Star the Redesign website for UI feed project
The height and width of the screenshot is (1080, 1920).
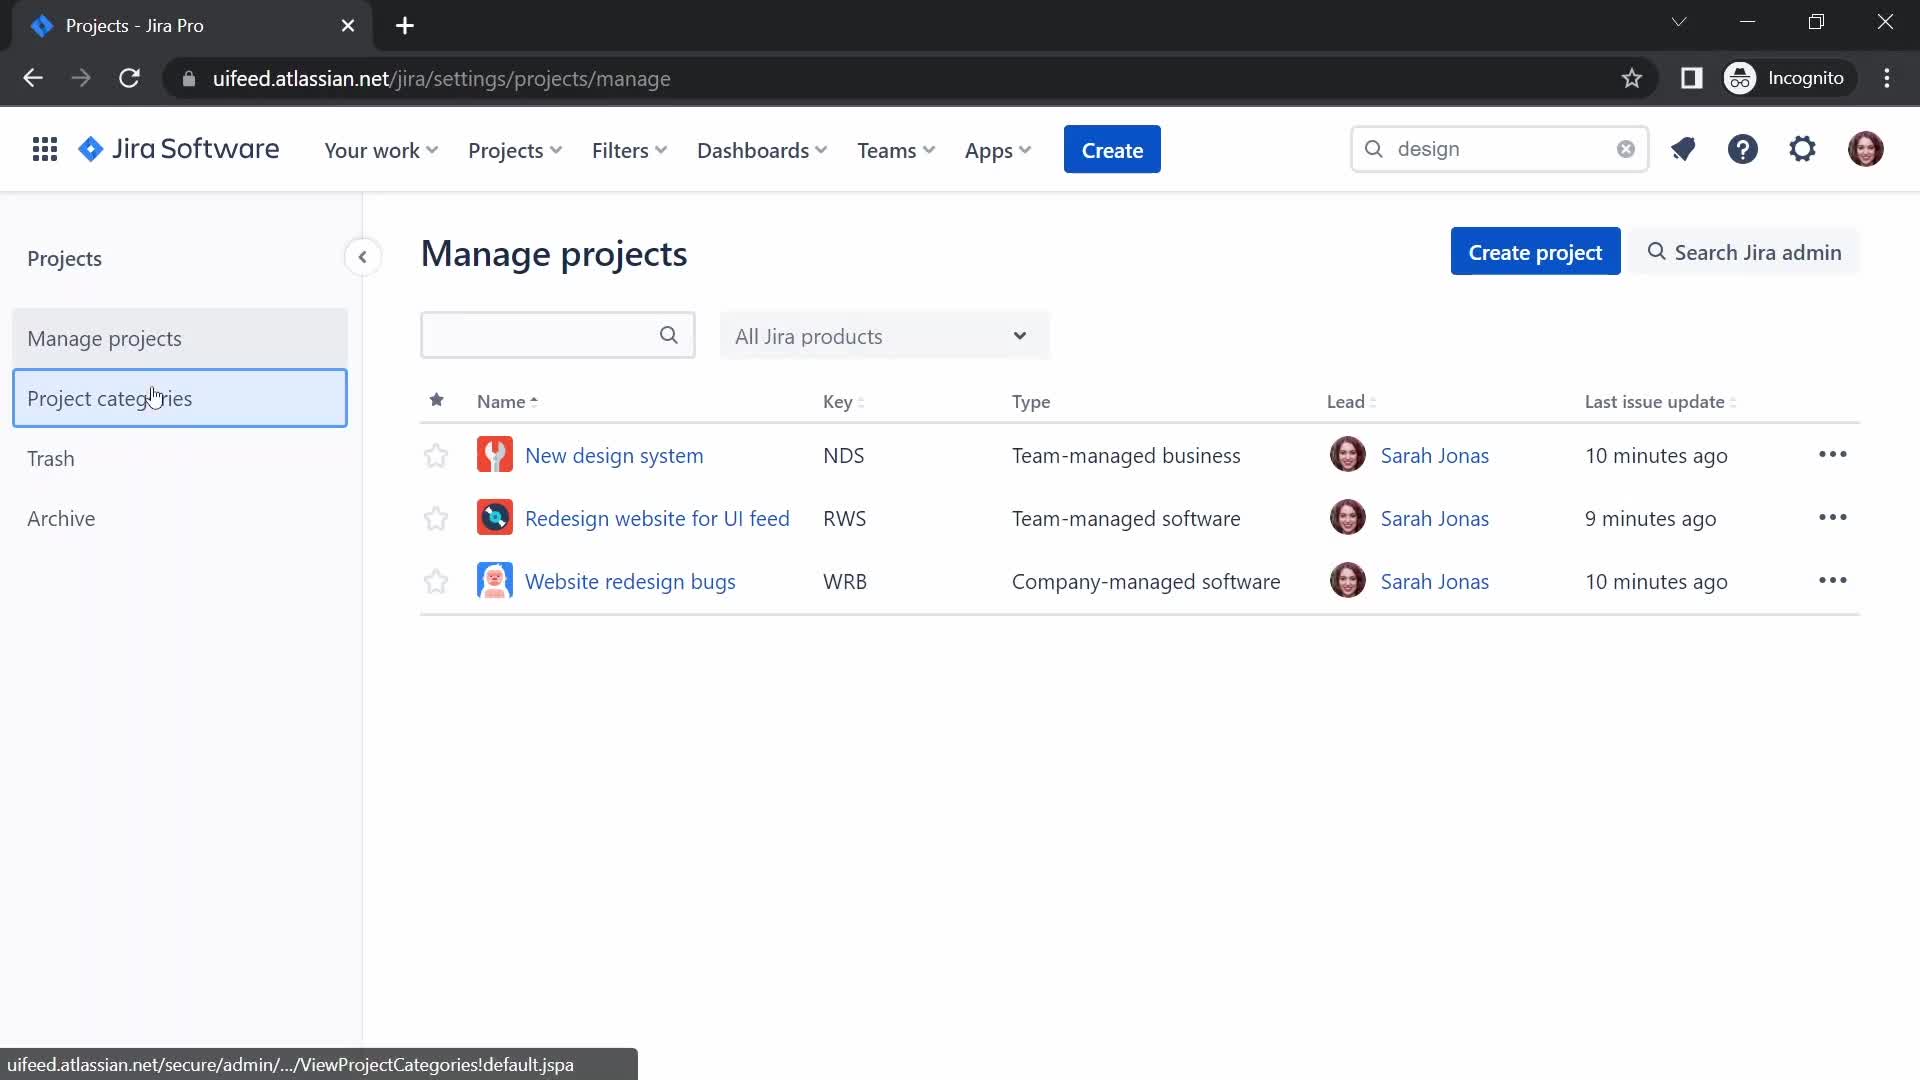click(x=436, y=519)
